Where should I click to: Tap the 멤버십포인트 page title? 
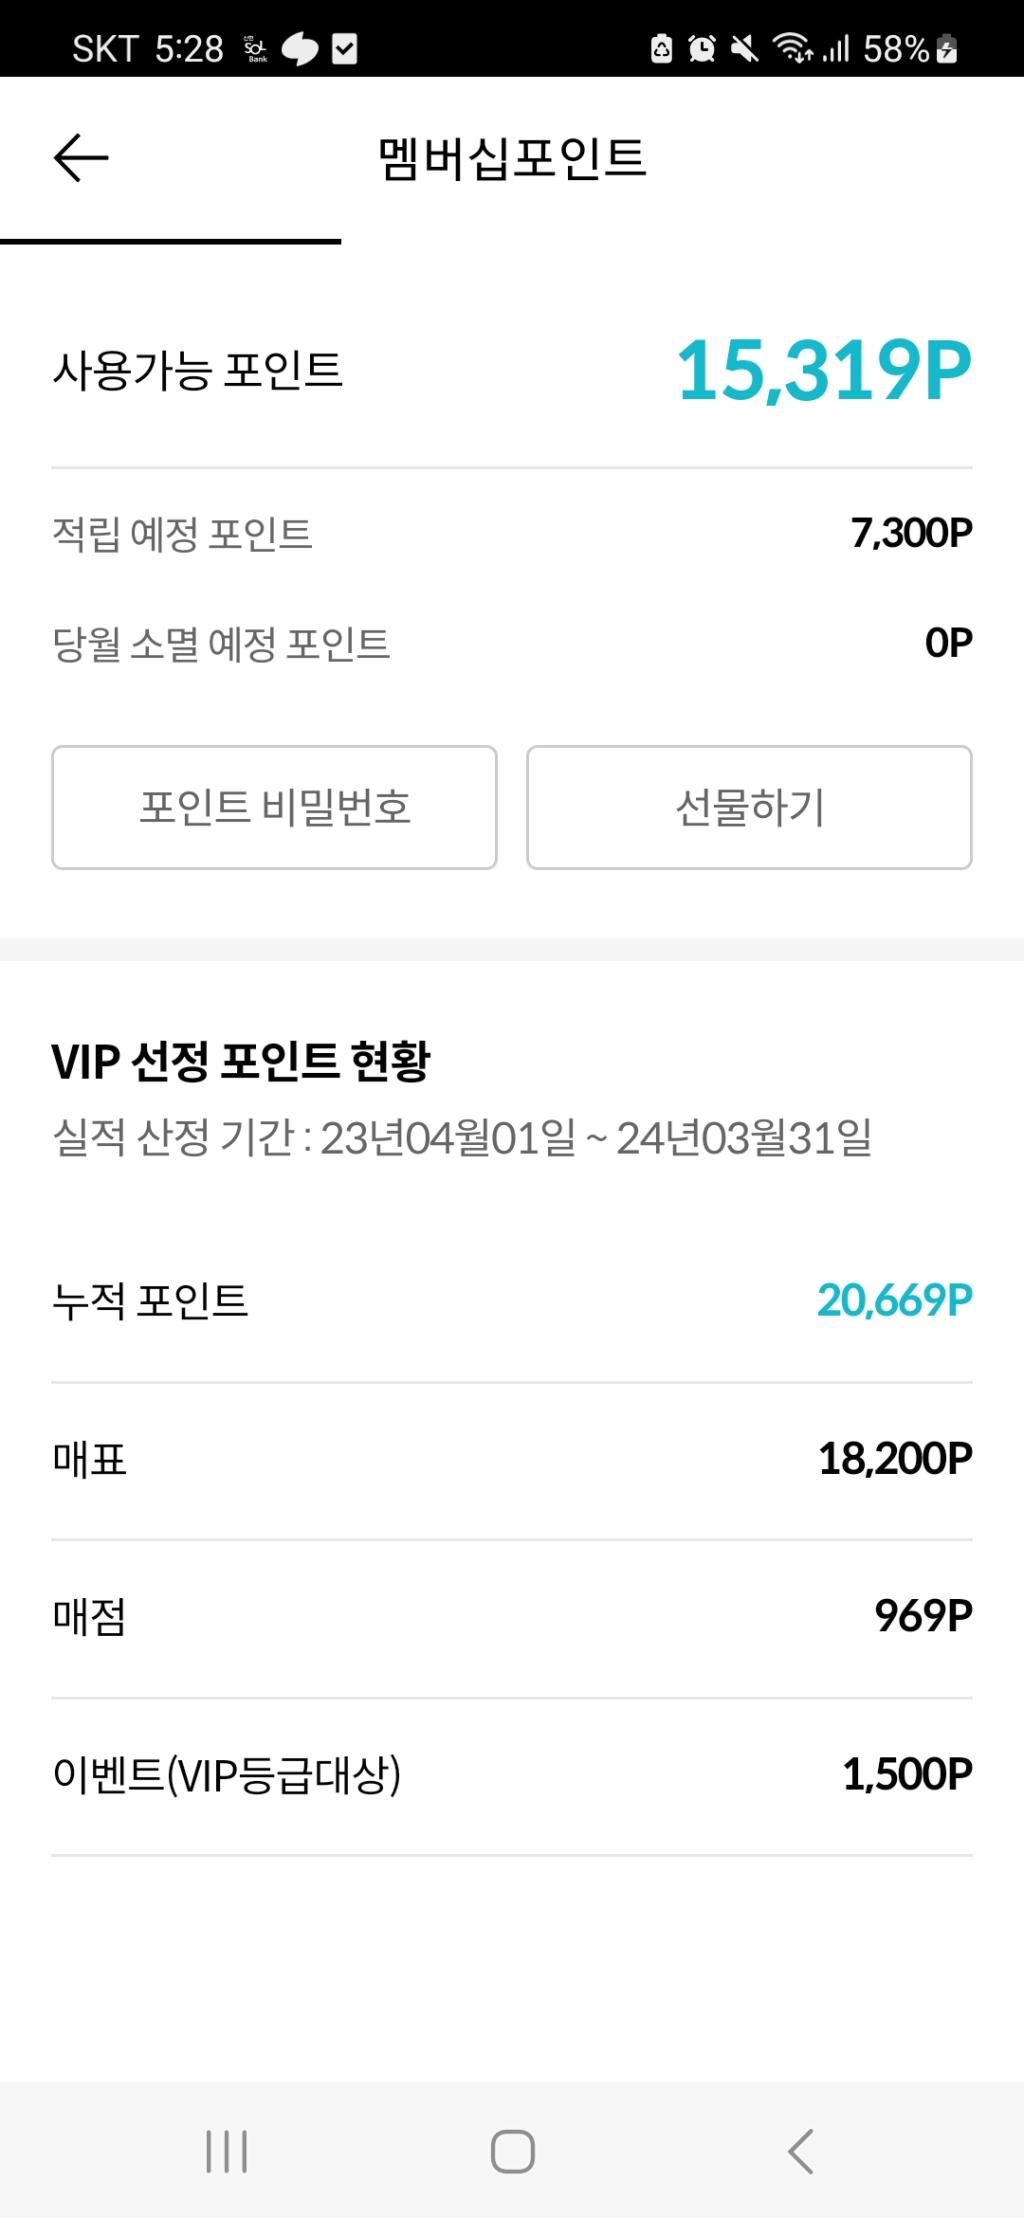click(512, 158)
